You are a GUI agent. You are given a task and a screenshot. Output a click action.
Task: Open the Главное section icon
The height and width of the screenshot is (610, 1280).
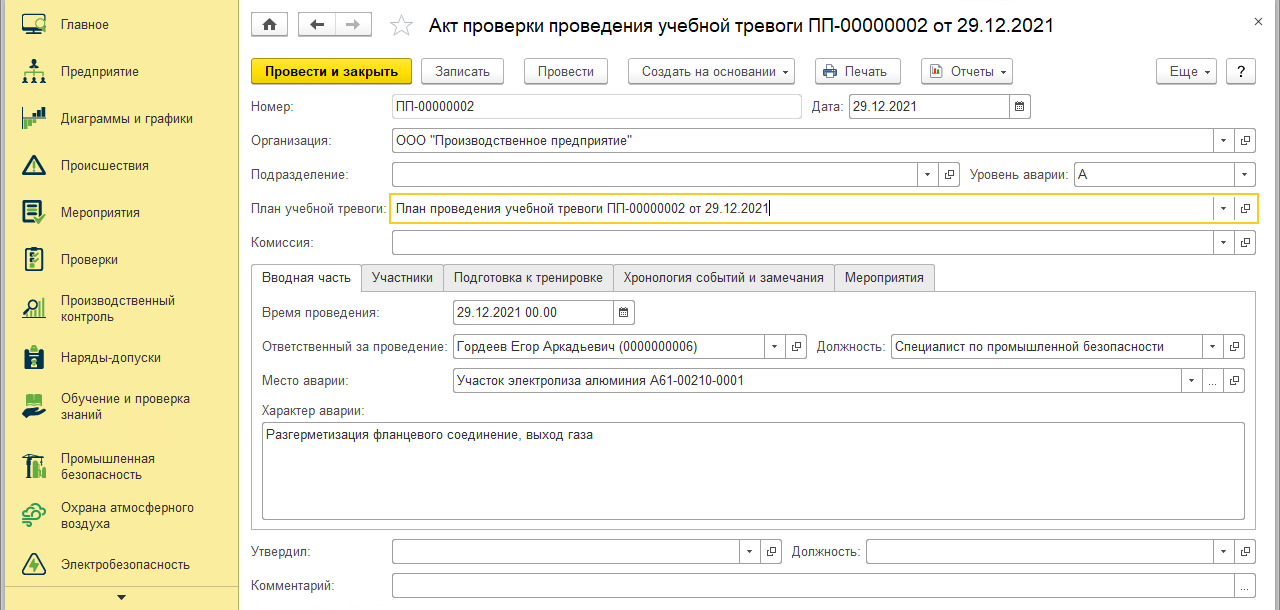point(34,24)
